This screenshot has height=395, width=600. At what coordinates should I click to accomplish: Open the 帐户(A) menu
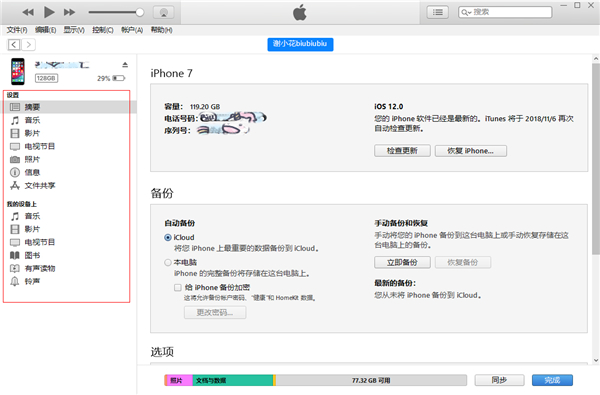[x=132, y=30]
